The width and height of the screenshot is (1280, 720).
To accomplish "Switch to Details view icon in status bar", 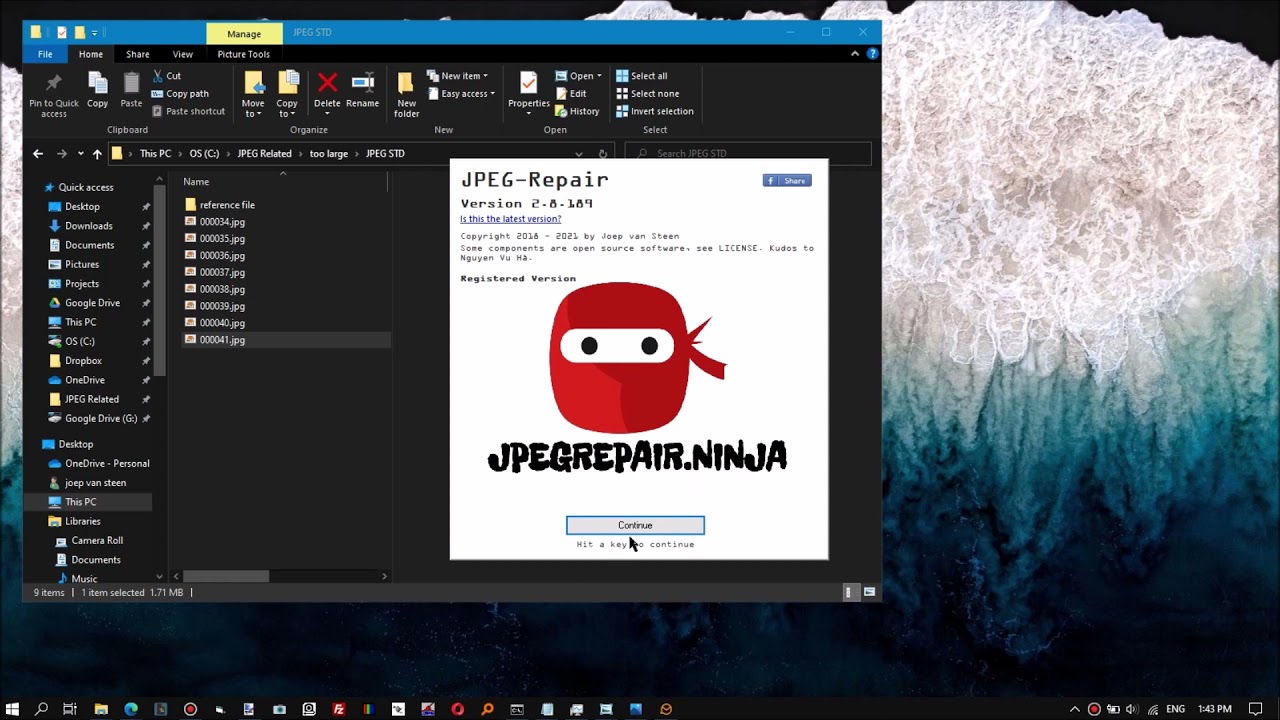I will tap(849, 592).
